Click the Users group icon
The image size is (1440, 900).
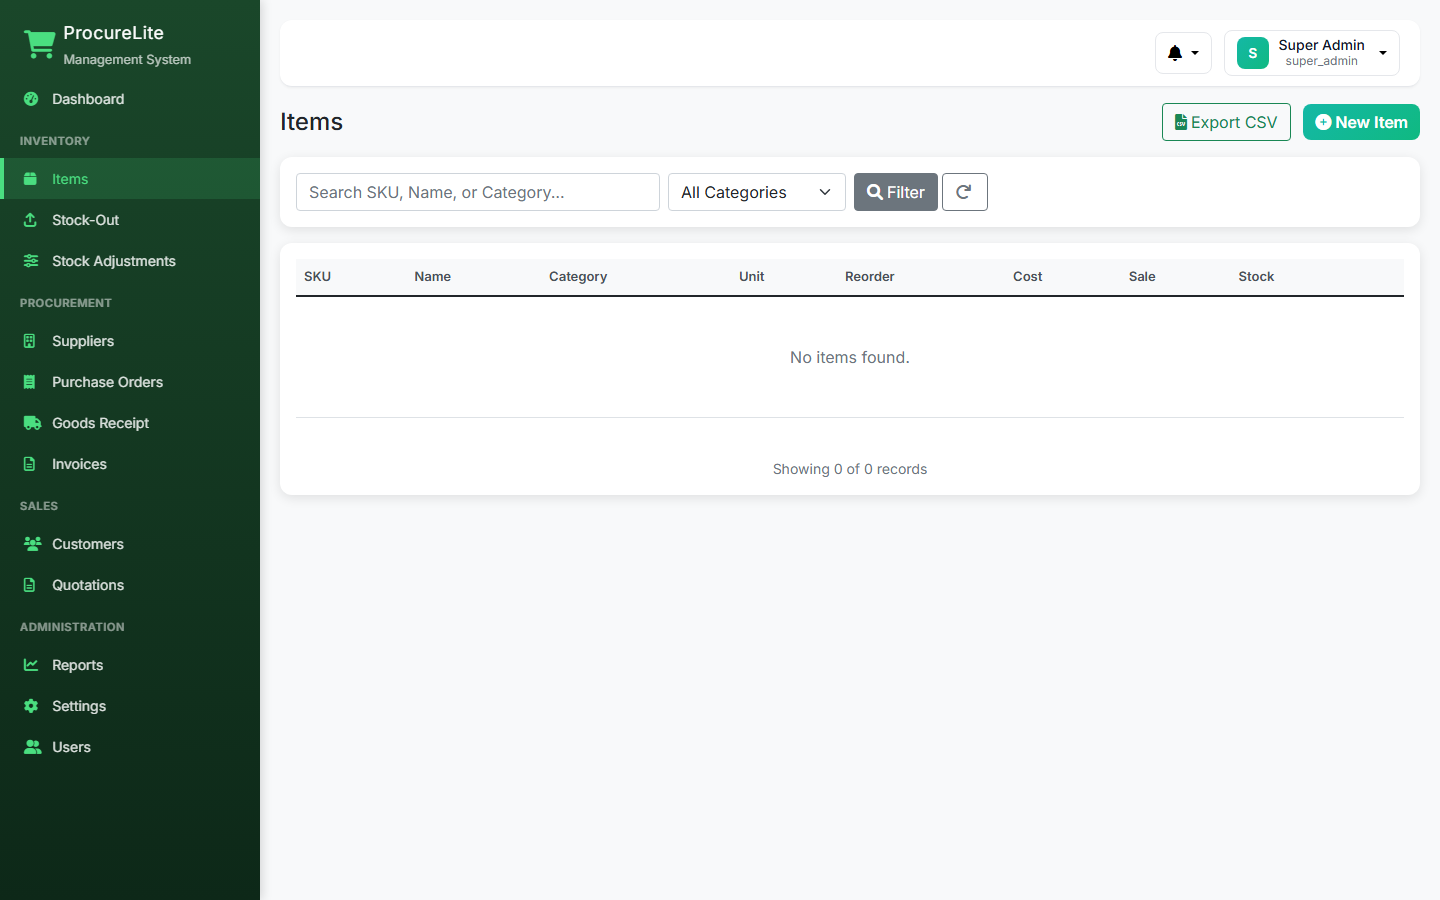pos(32,747)
